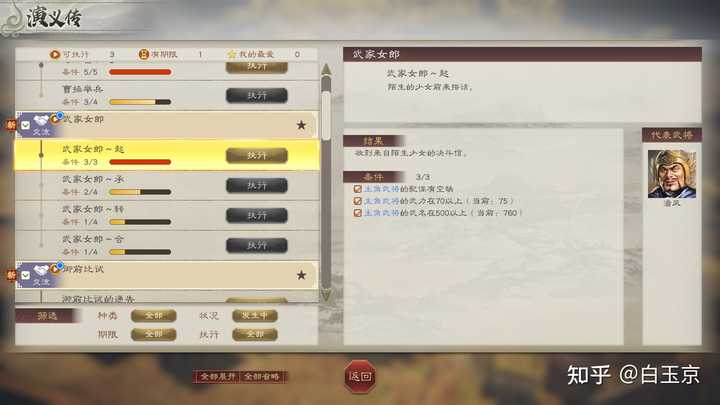Click the 交流 handshake icon beside 御前比试
Image resolution: width=720 pixels, height=405 pixels.
(41, 275)
